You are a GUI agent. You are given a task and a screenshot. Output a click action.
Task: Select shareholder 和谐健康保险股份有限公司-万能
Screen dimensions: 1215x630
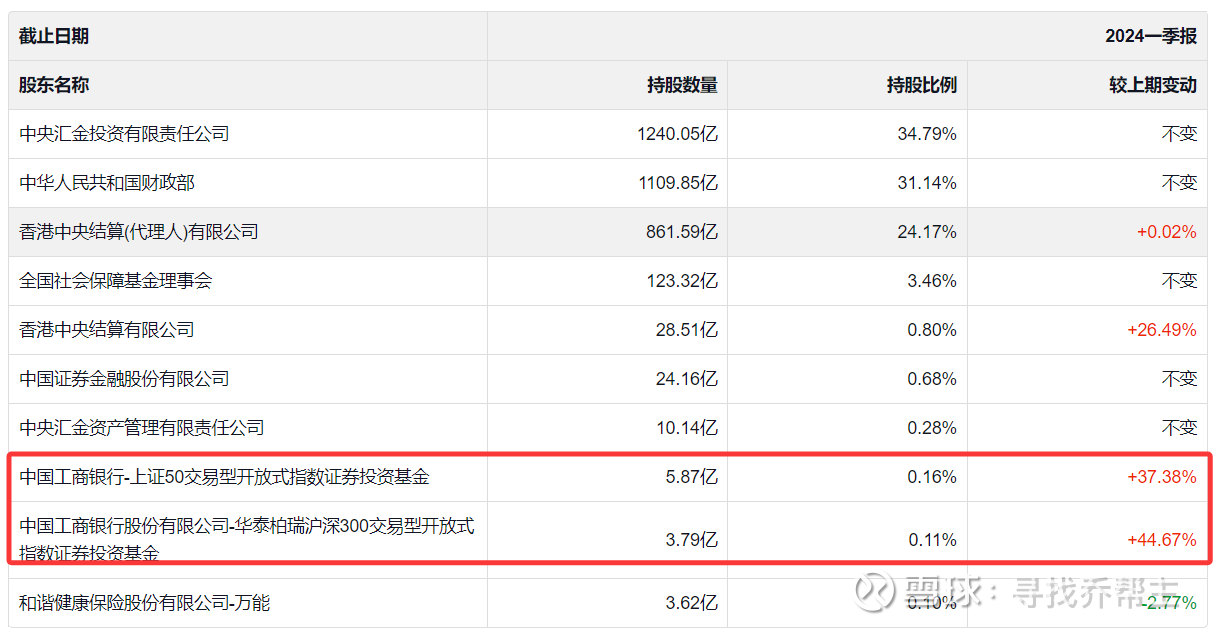pyautogui.click(x=144, y=603)
